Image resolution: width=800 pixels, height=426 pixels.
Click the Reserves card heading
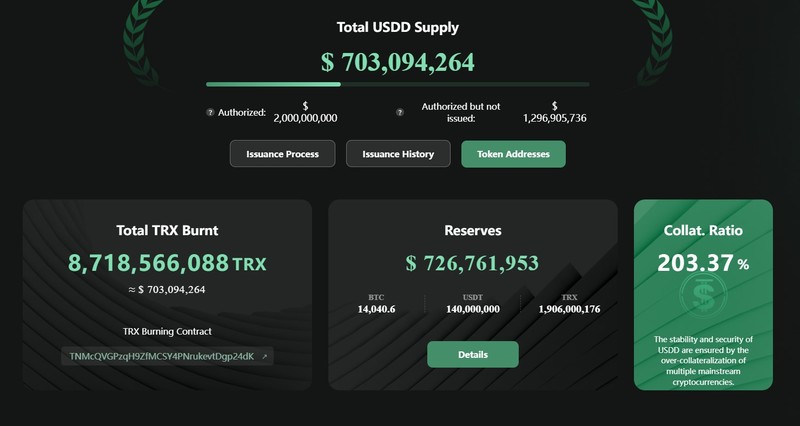click(x=473, y=231)
